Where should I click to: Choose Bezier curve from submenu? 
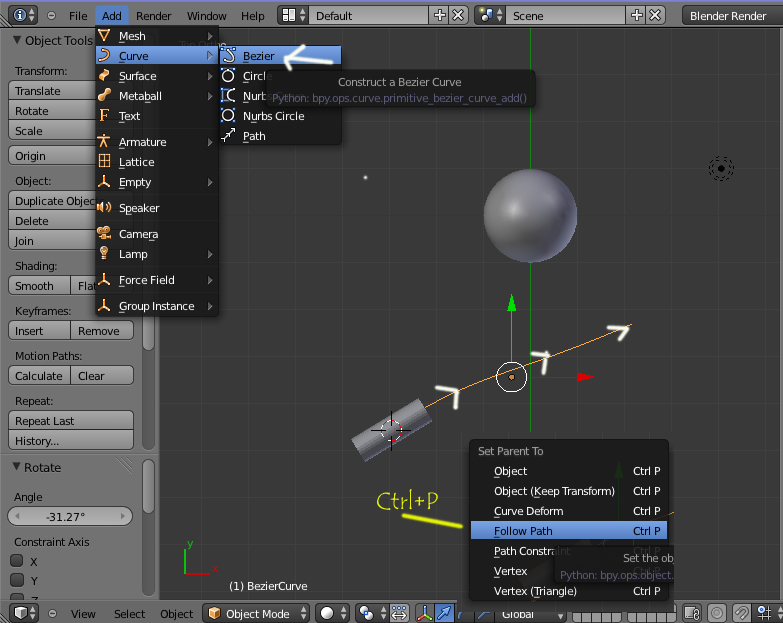[x=280, y=55]
